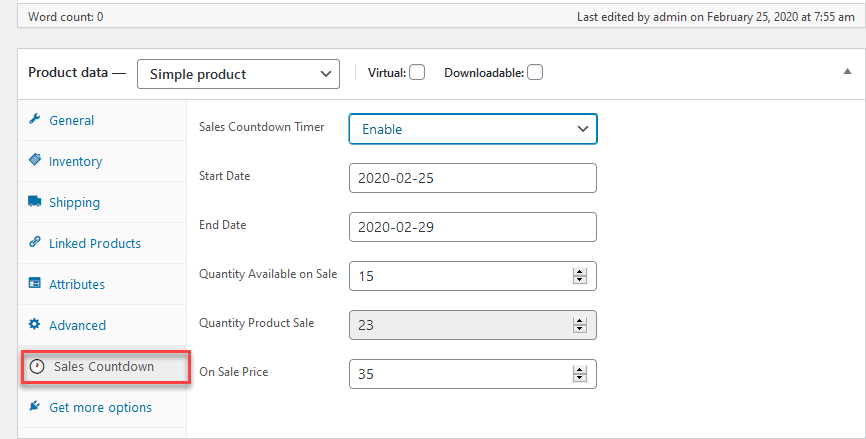Go to the Linked Products section
The image size is (866, 439).
point(94,243)
